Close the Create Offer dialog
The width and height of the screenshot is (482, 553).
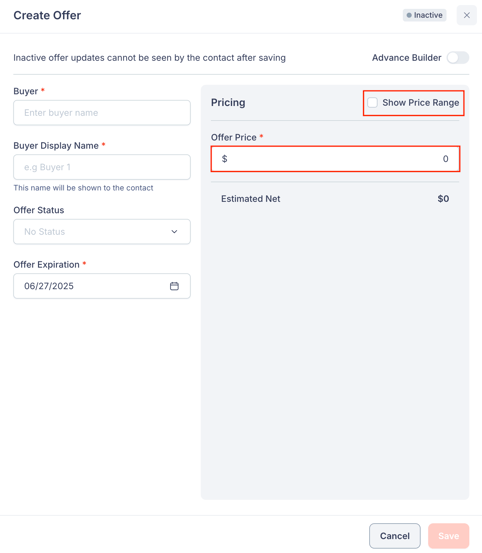[466, 15]
